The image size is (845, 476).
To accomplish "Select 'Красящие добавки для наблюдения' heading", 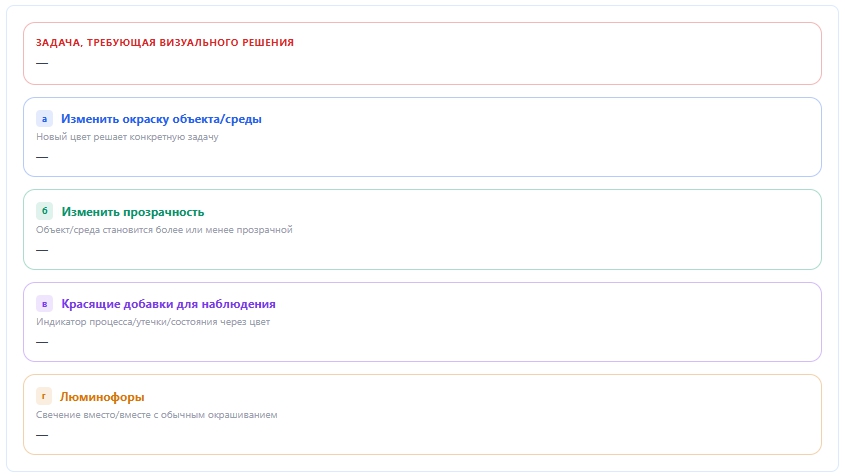I will pyautogui.click(x=168, y=304).
